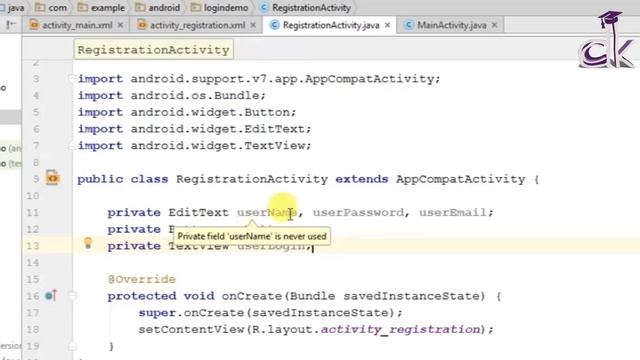This screenshot has width=640, height=360.
Task: Close the activity_registration.xml tab
Action: pos(253,25)
